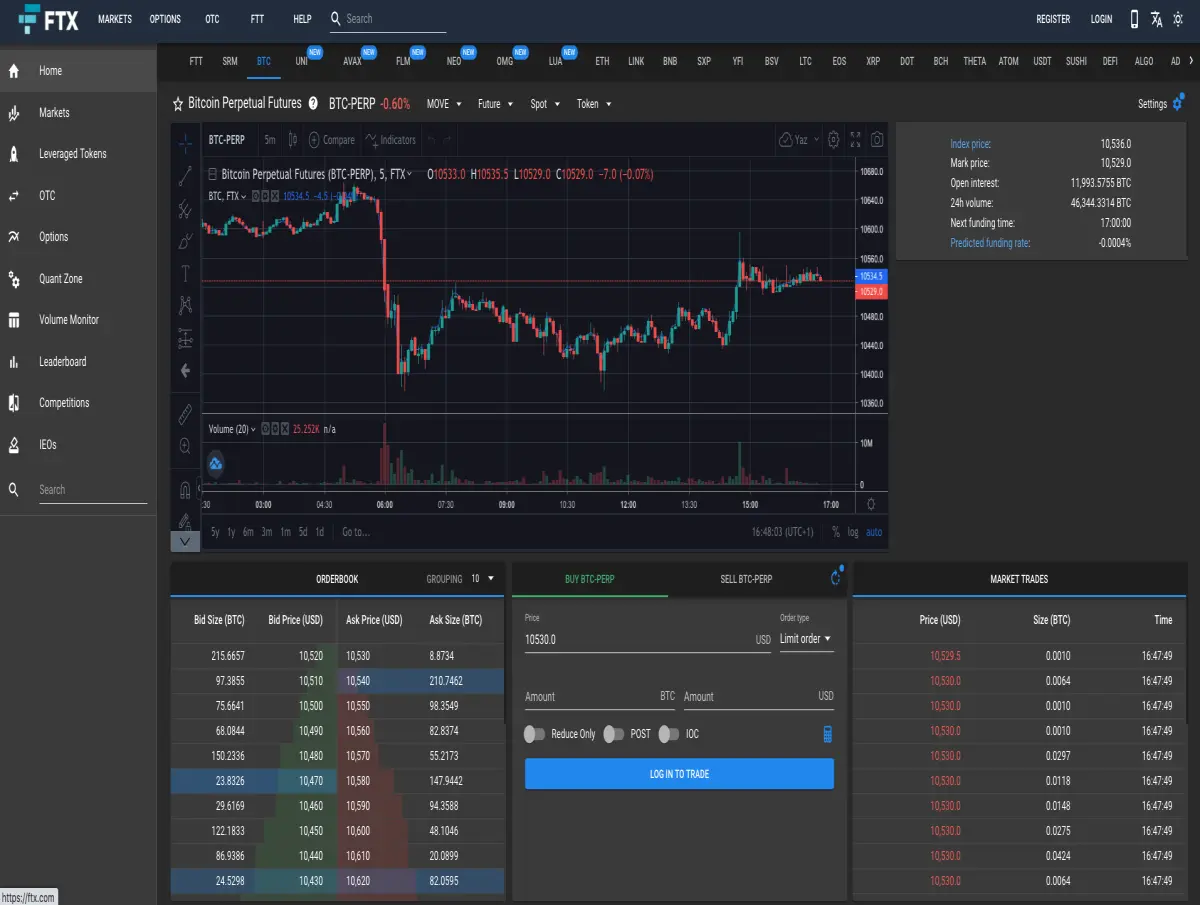Click the BTC Amount input field
Screen dimensions: 1200x905
click(600, 696)
